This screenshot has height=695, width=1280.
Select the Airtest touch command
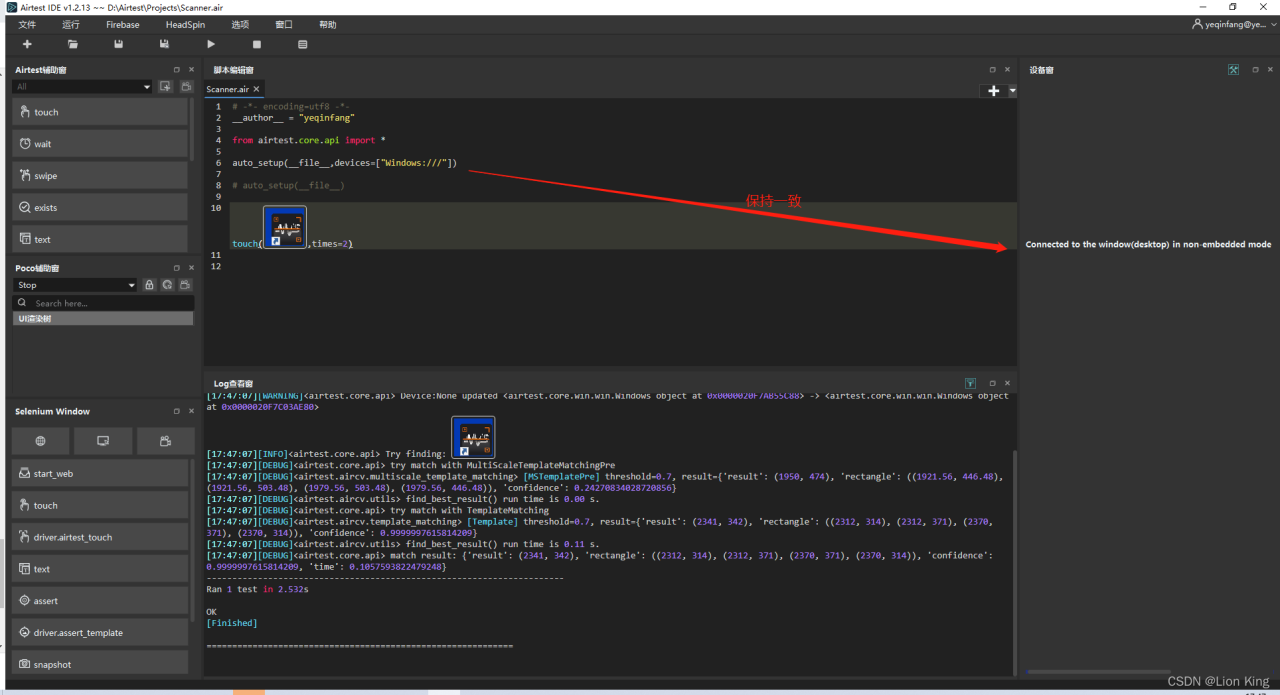click(100, 112)
